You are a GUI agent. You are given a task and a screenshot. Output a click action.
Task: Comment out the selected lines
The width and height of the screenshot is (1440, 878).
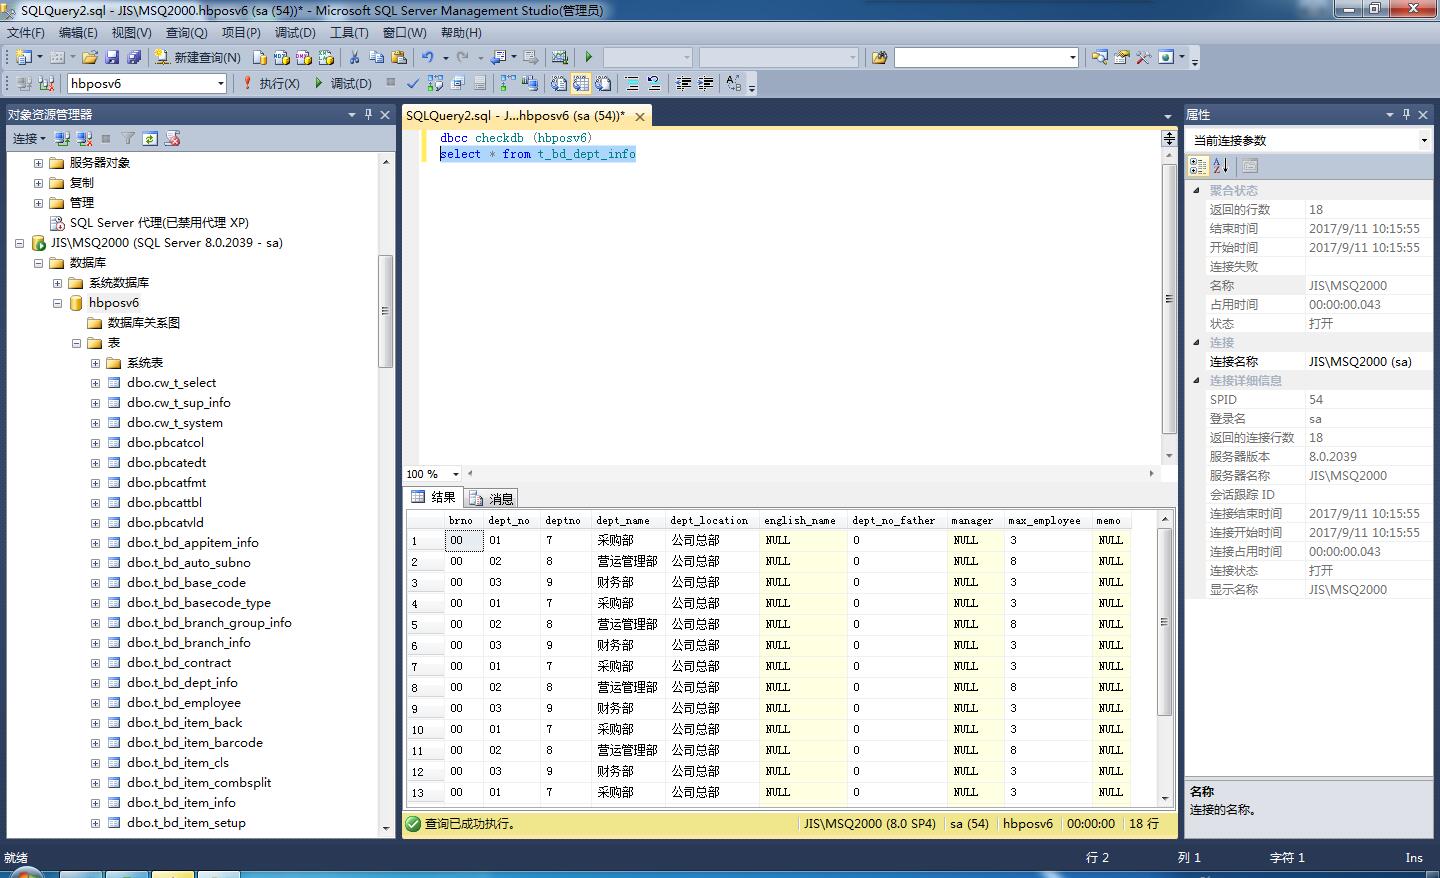click(x=632, y=83)
